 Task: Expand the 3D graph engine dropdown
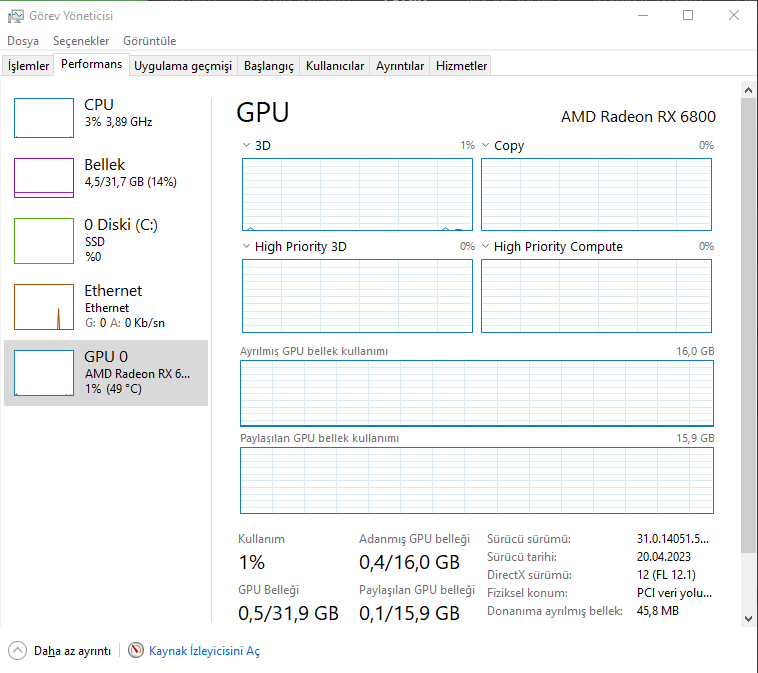click(x=247, y=146)
